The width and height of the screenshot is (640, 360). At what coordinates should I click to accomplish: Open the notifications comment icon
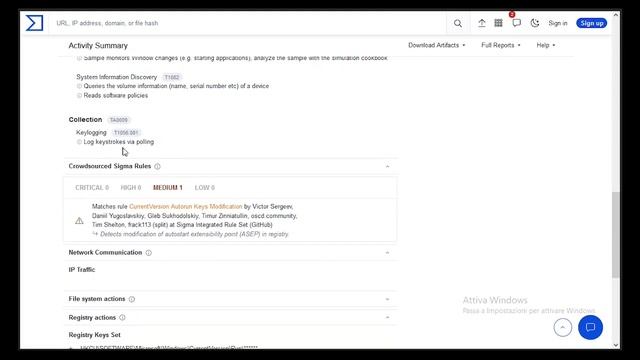516,23
